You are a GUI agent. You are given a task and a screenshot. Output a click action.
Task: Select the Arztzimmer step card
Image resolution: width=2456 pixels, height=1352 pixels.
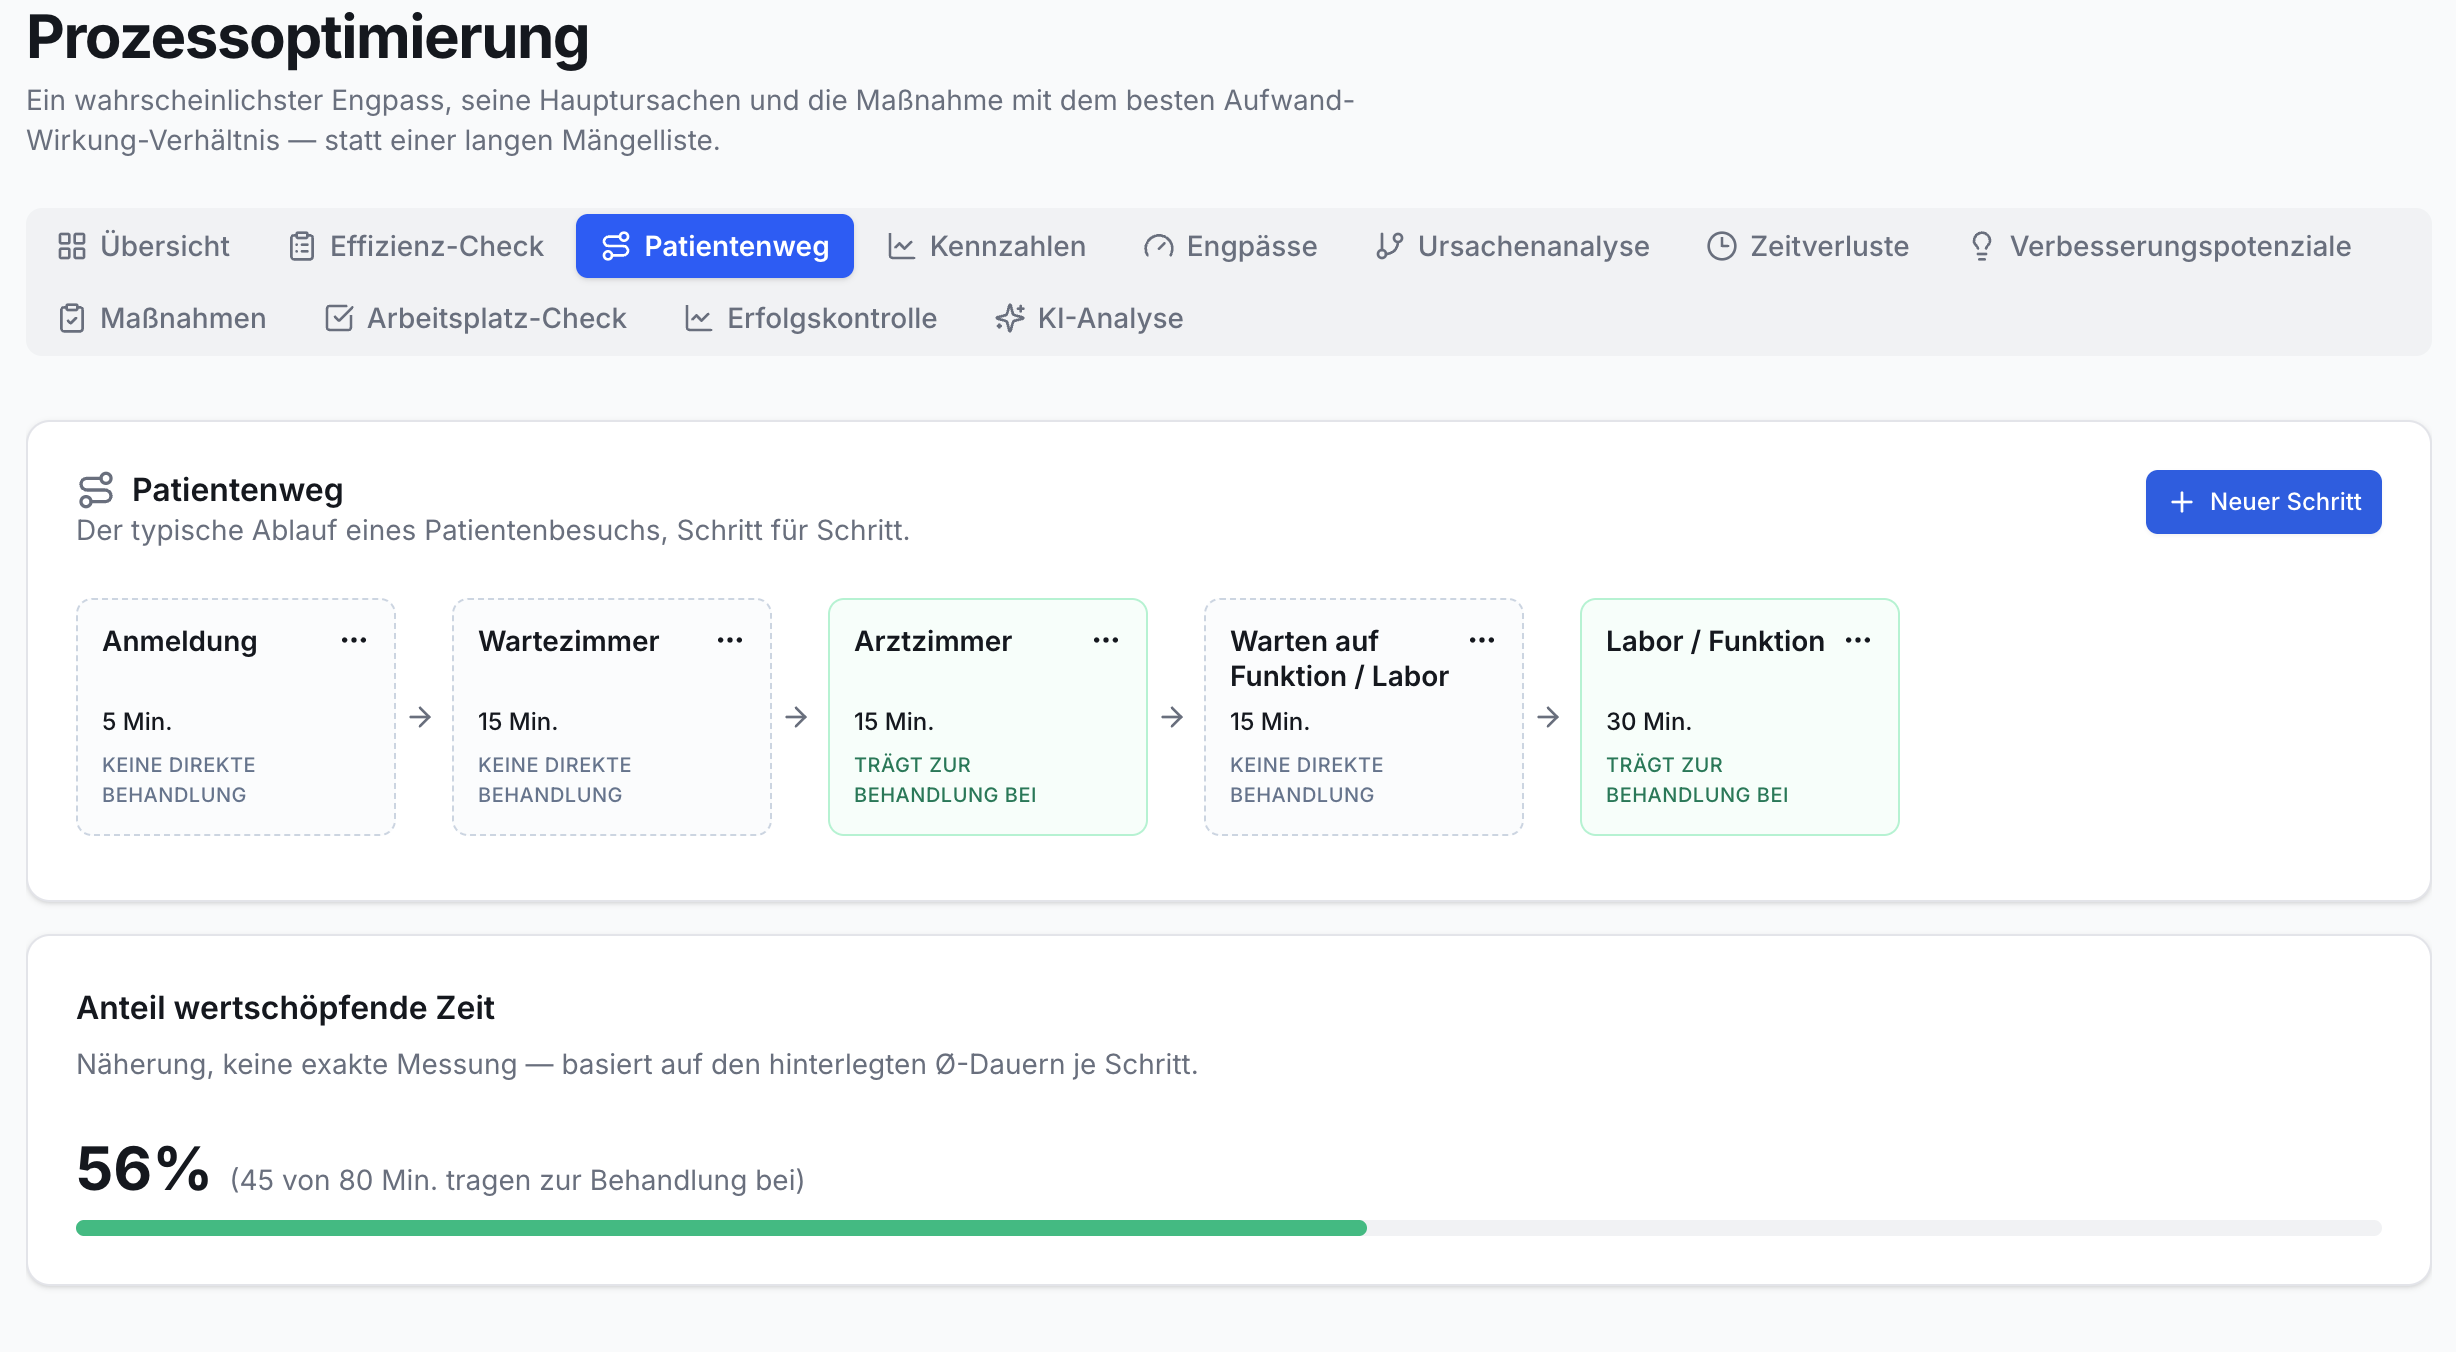988,717
